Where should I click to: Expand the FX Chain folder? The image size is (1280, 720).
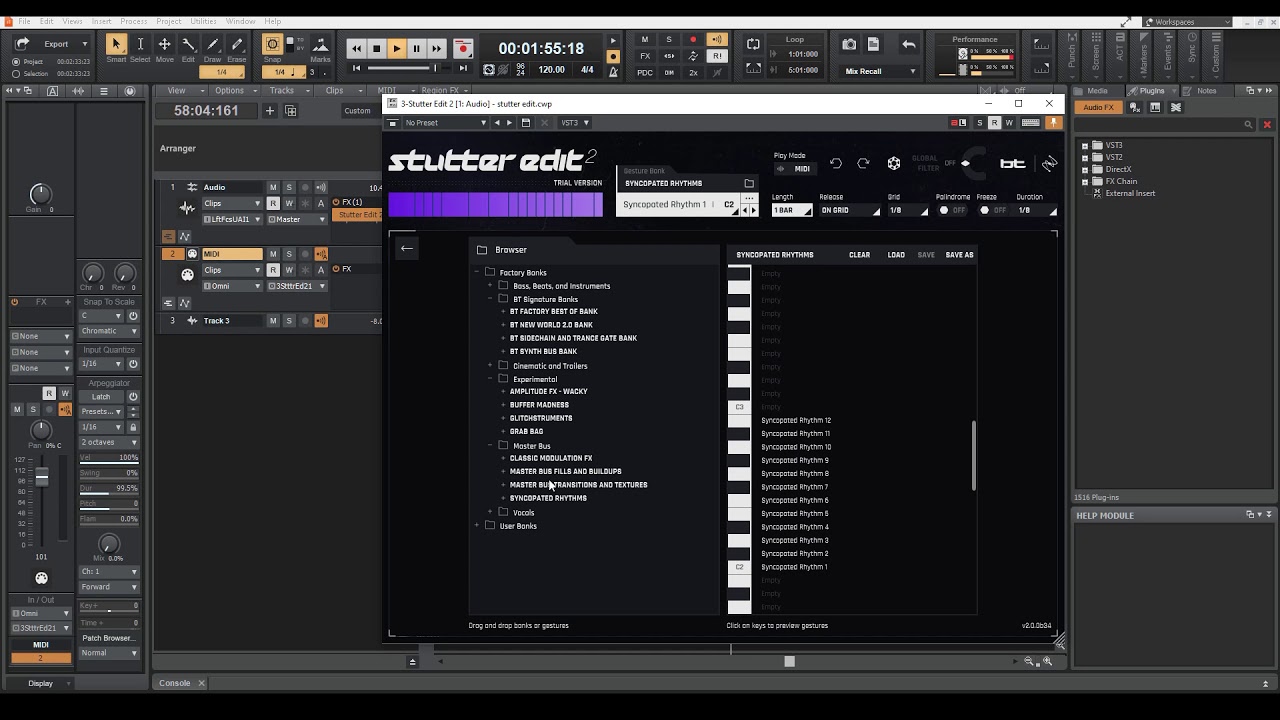1085,181
